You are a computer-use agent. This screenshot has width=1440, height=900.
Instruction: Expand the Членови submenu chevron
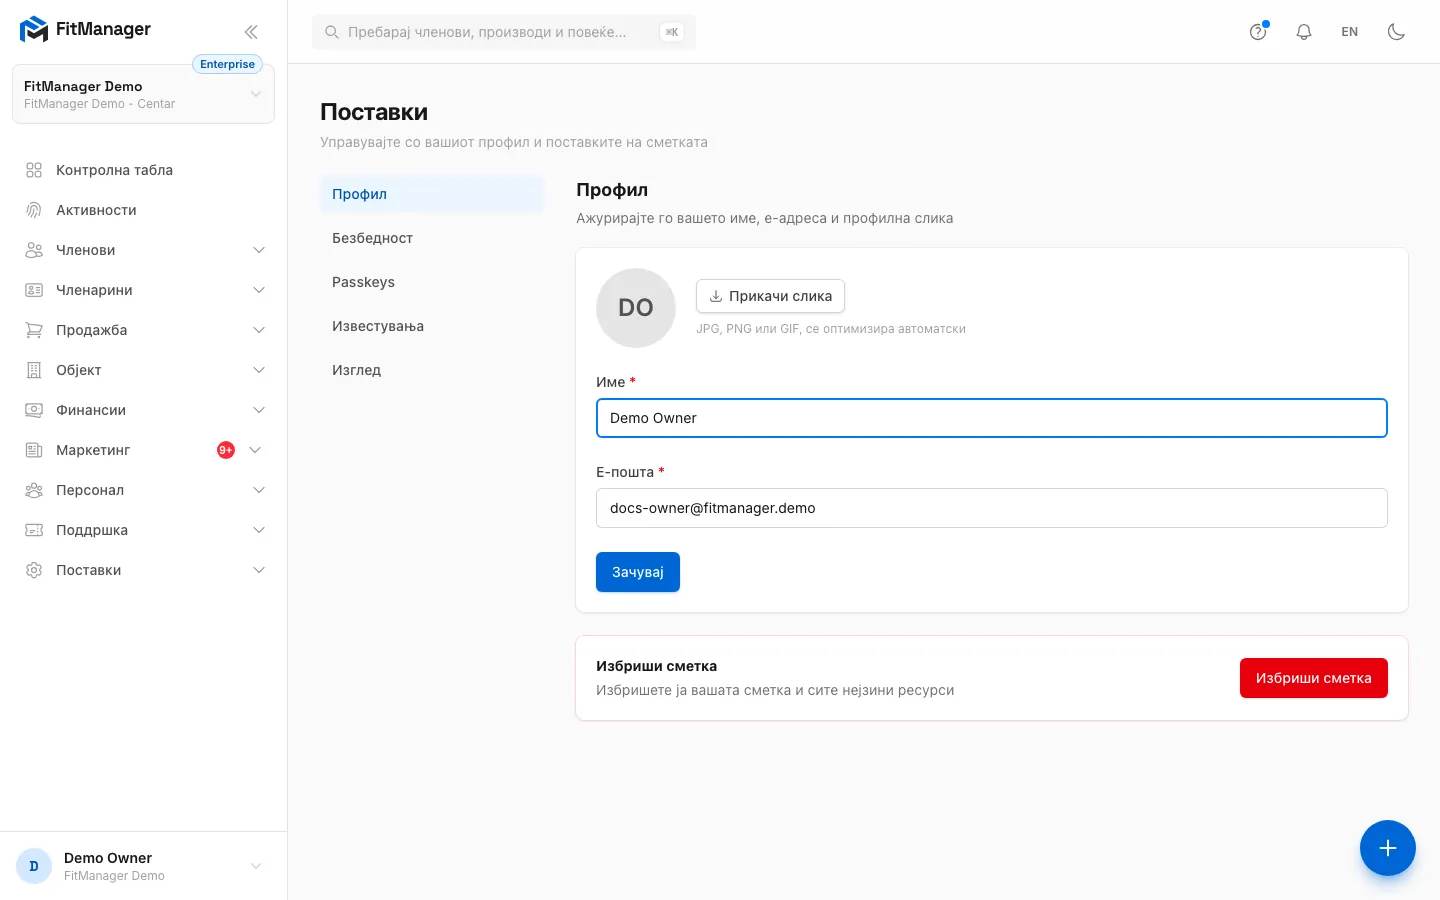coord(259,250)
